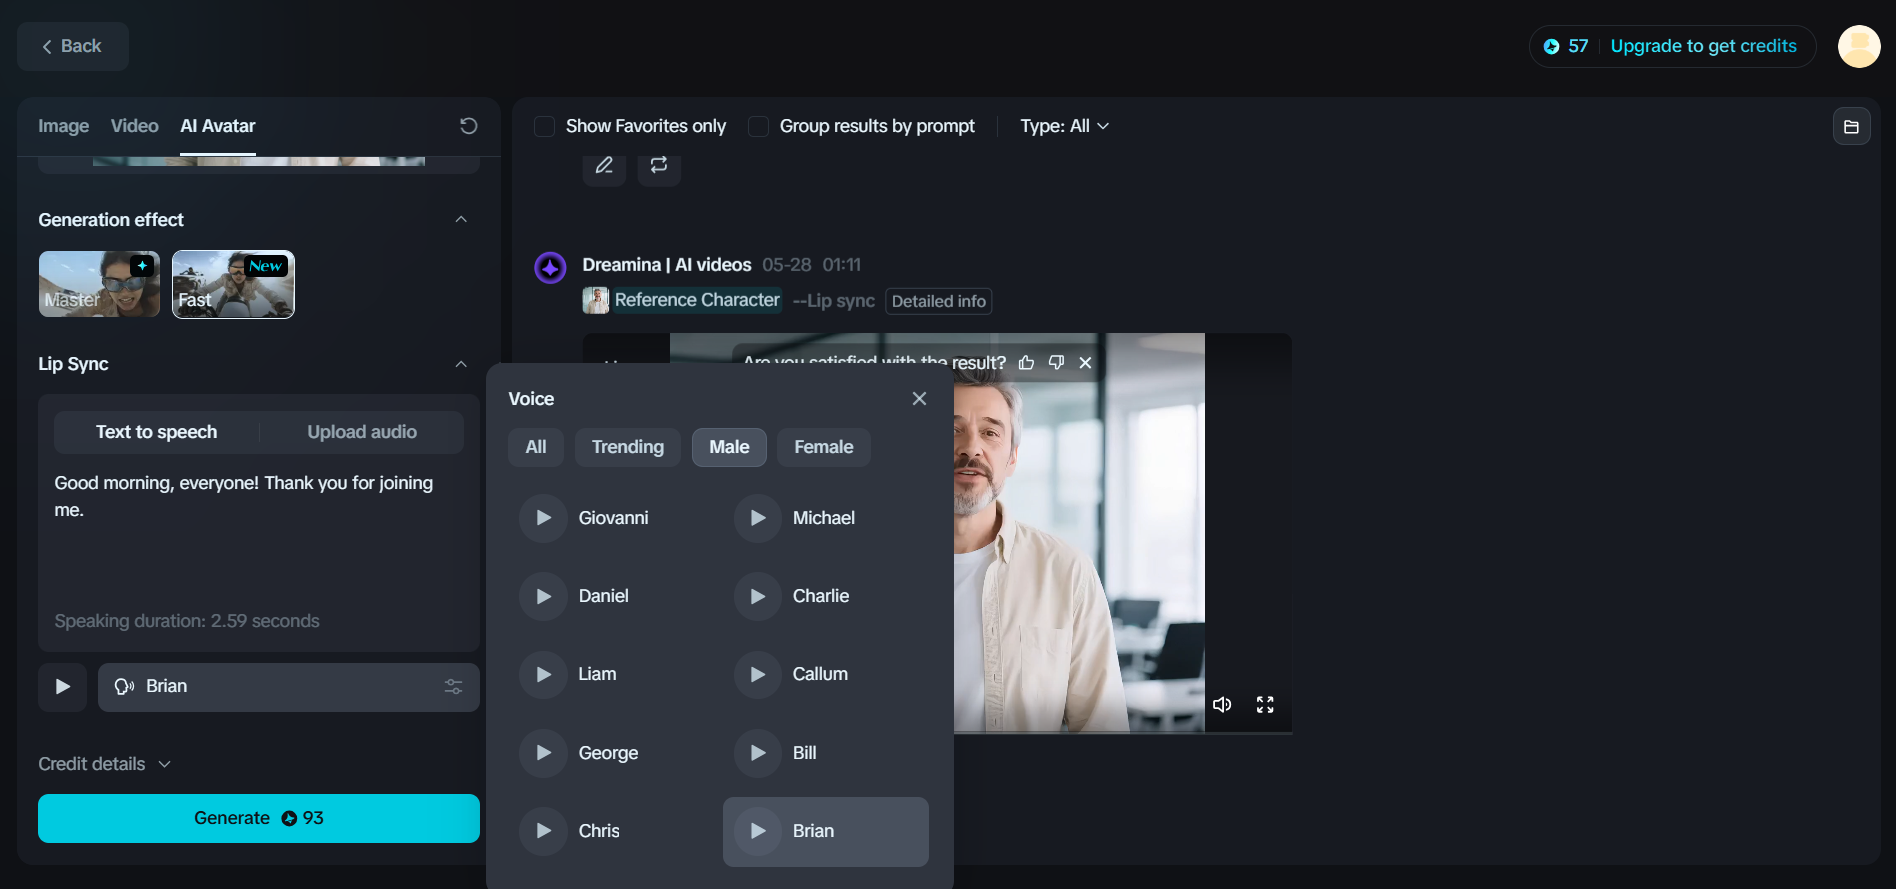Open the video in fullscreen
Screen dimensions: 1896x889
1265,705
